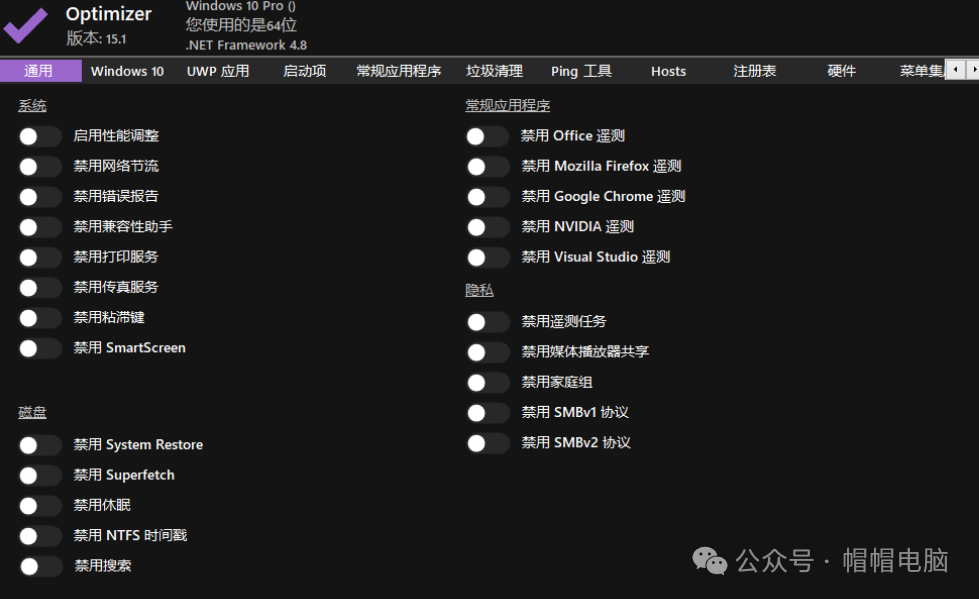Image resolution: width=979 pixels, height=599 pixels.
Task: Open the 硬件 tab
Action: (x=842, y=71)
